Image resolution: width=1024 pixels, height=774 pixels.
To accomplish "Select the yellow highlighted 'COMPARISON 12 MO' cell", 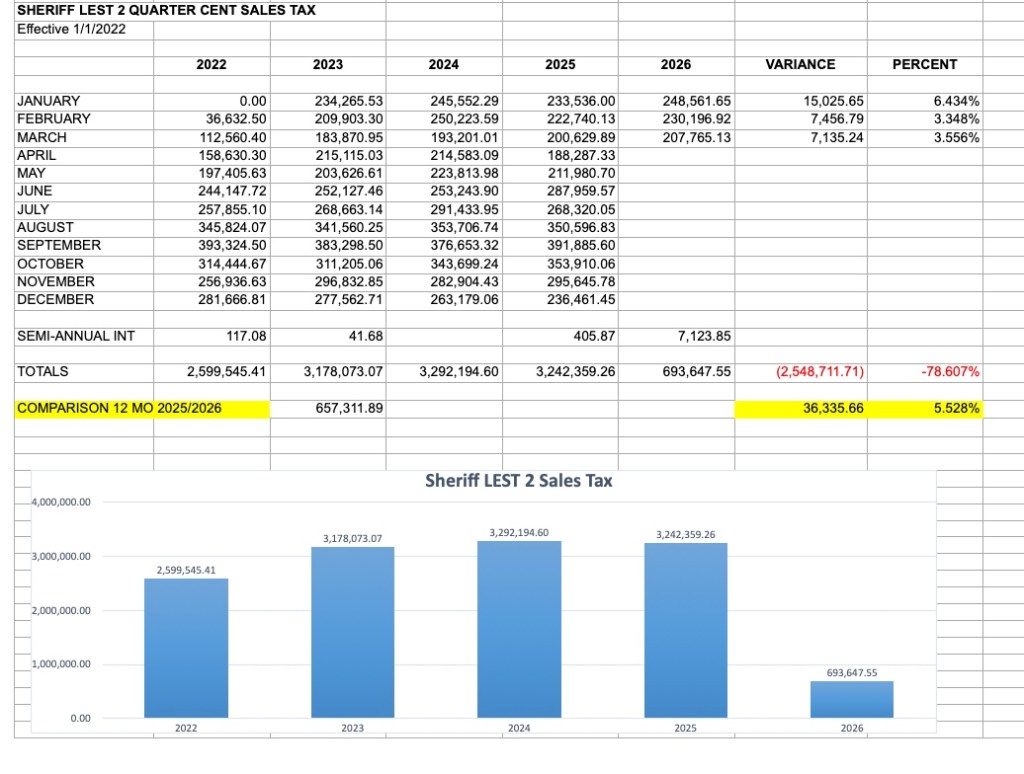I will tap(85, 409).
